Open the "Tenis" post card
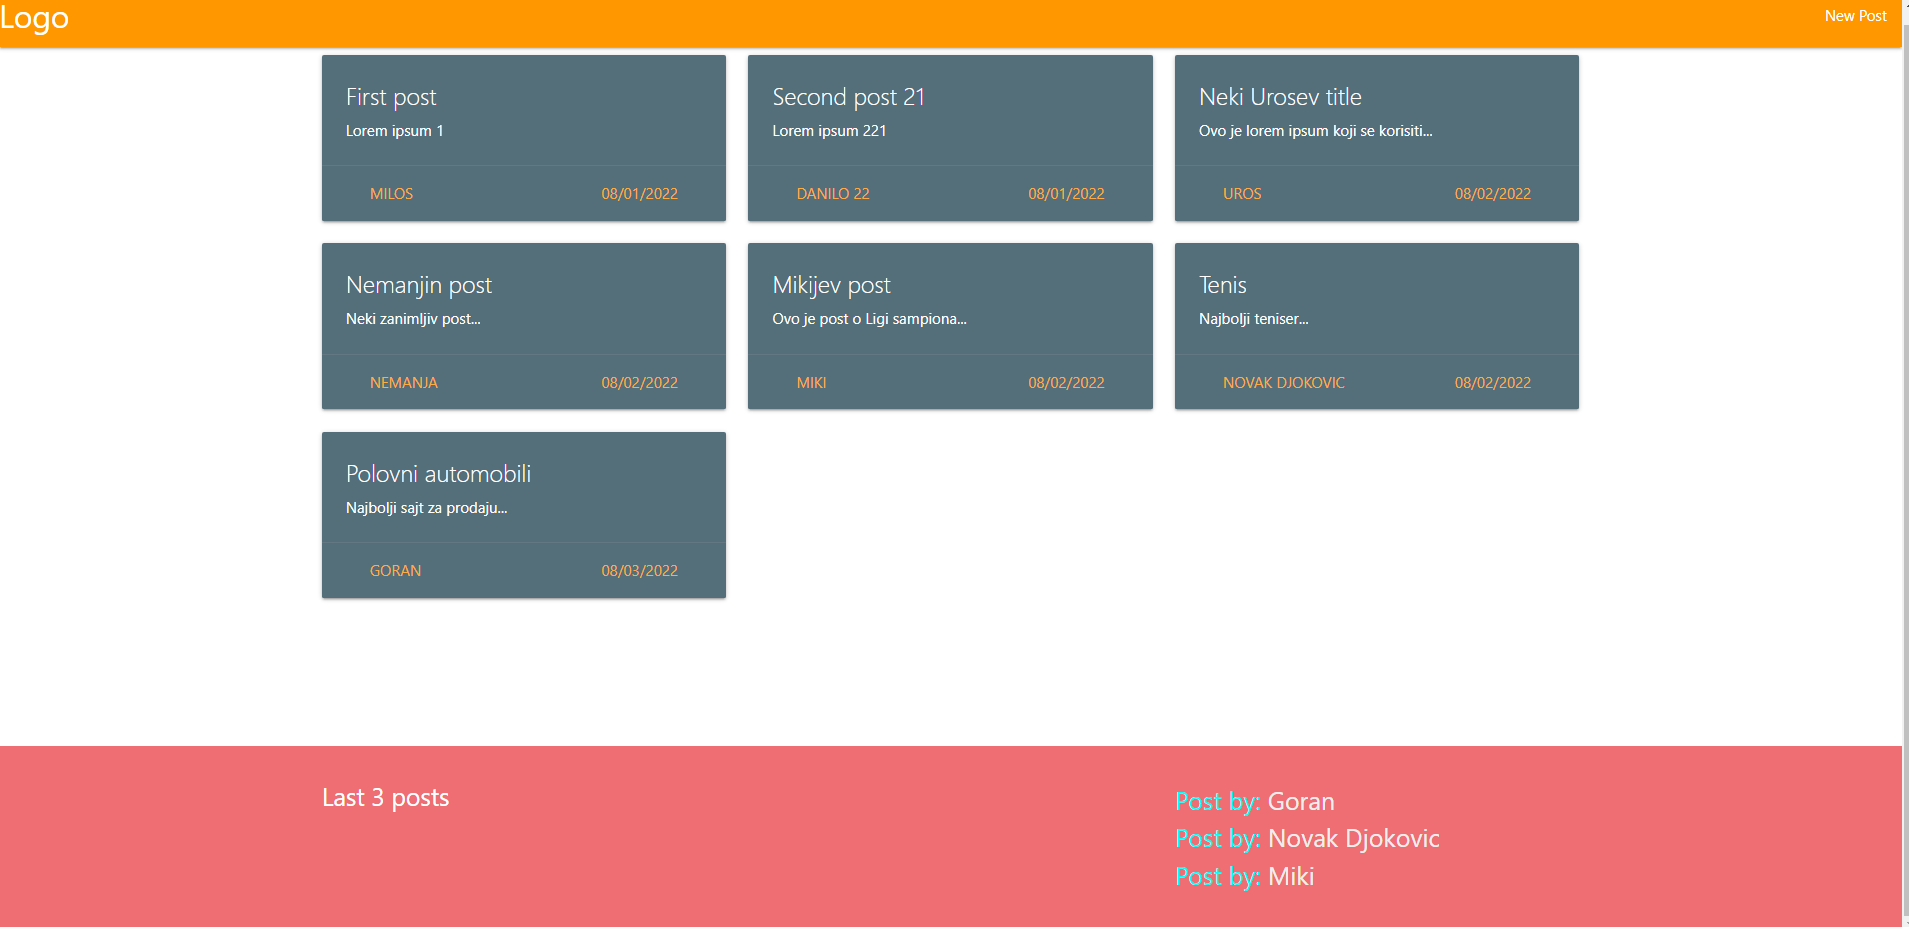The image size is (1909, 927). 1223,285
